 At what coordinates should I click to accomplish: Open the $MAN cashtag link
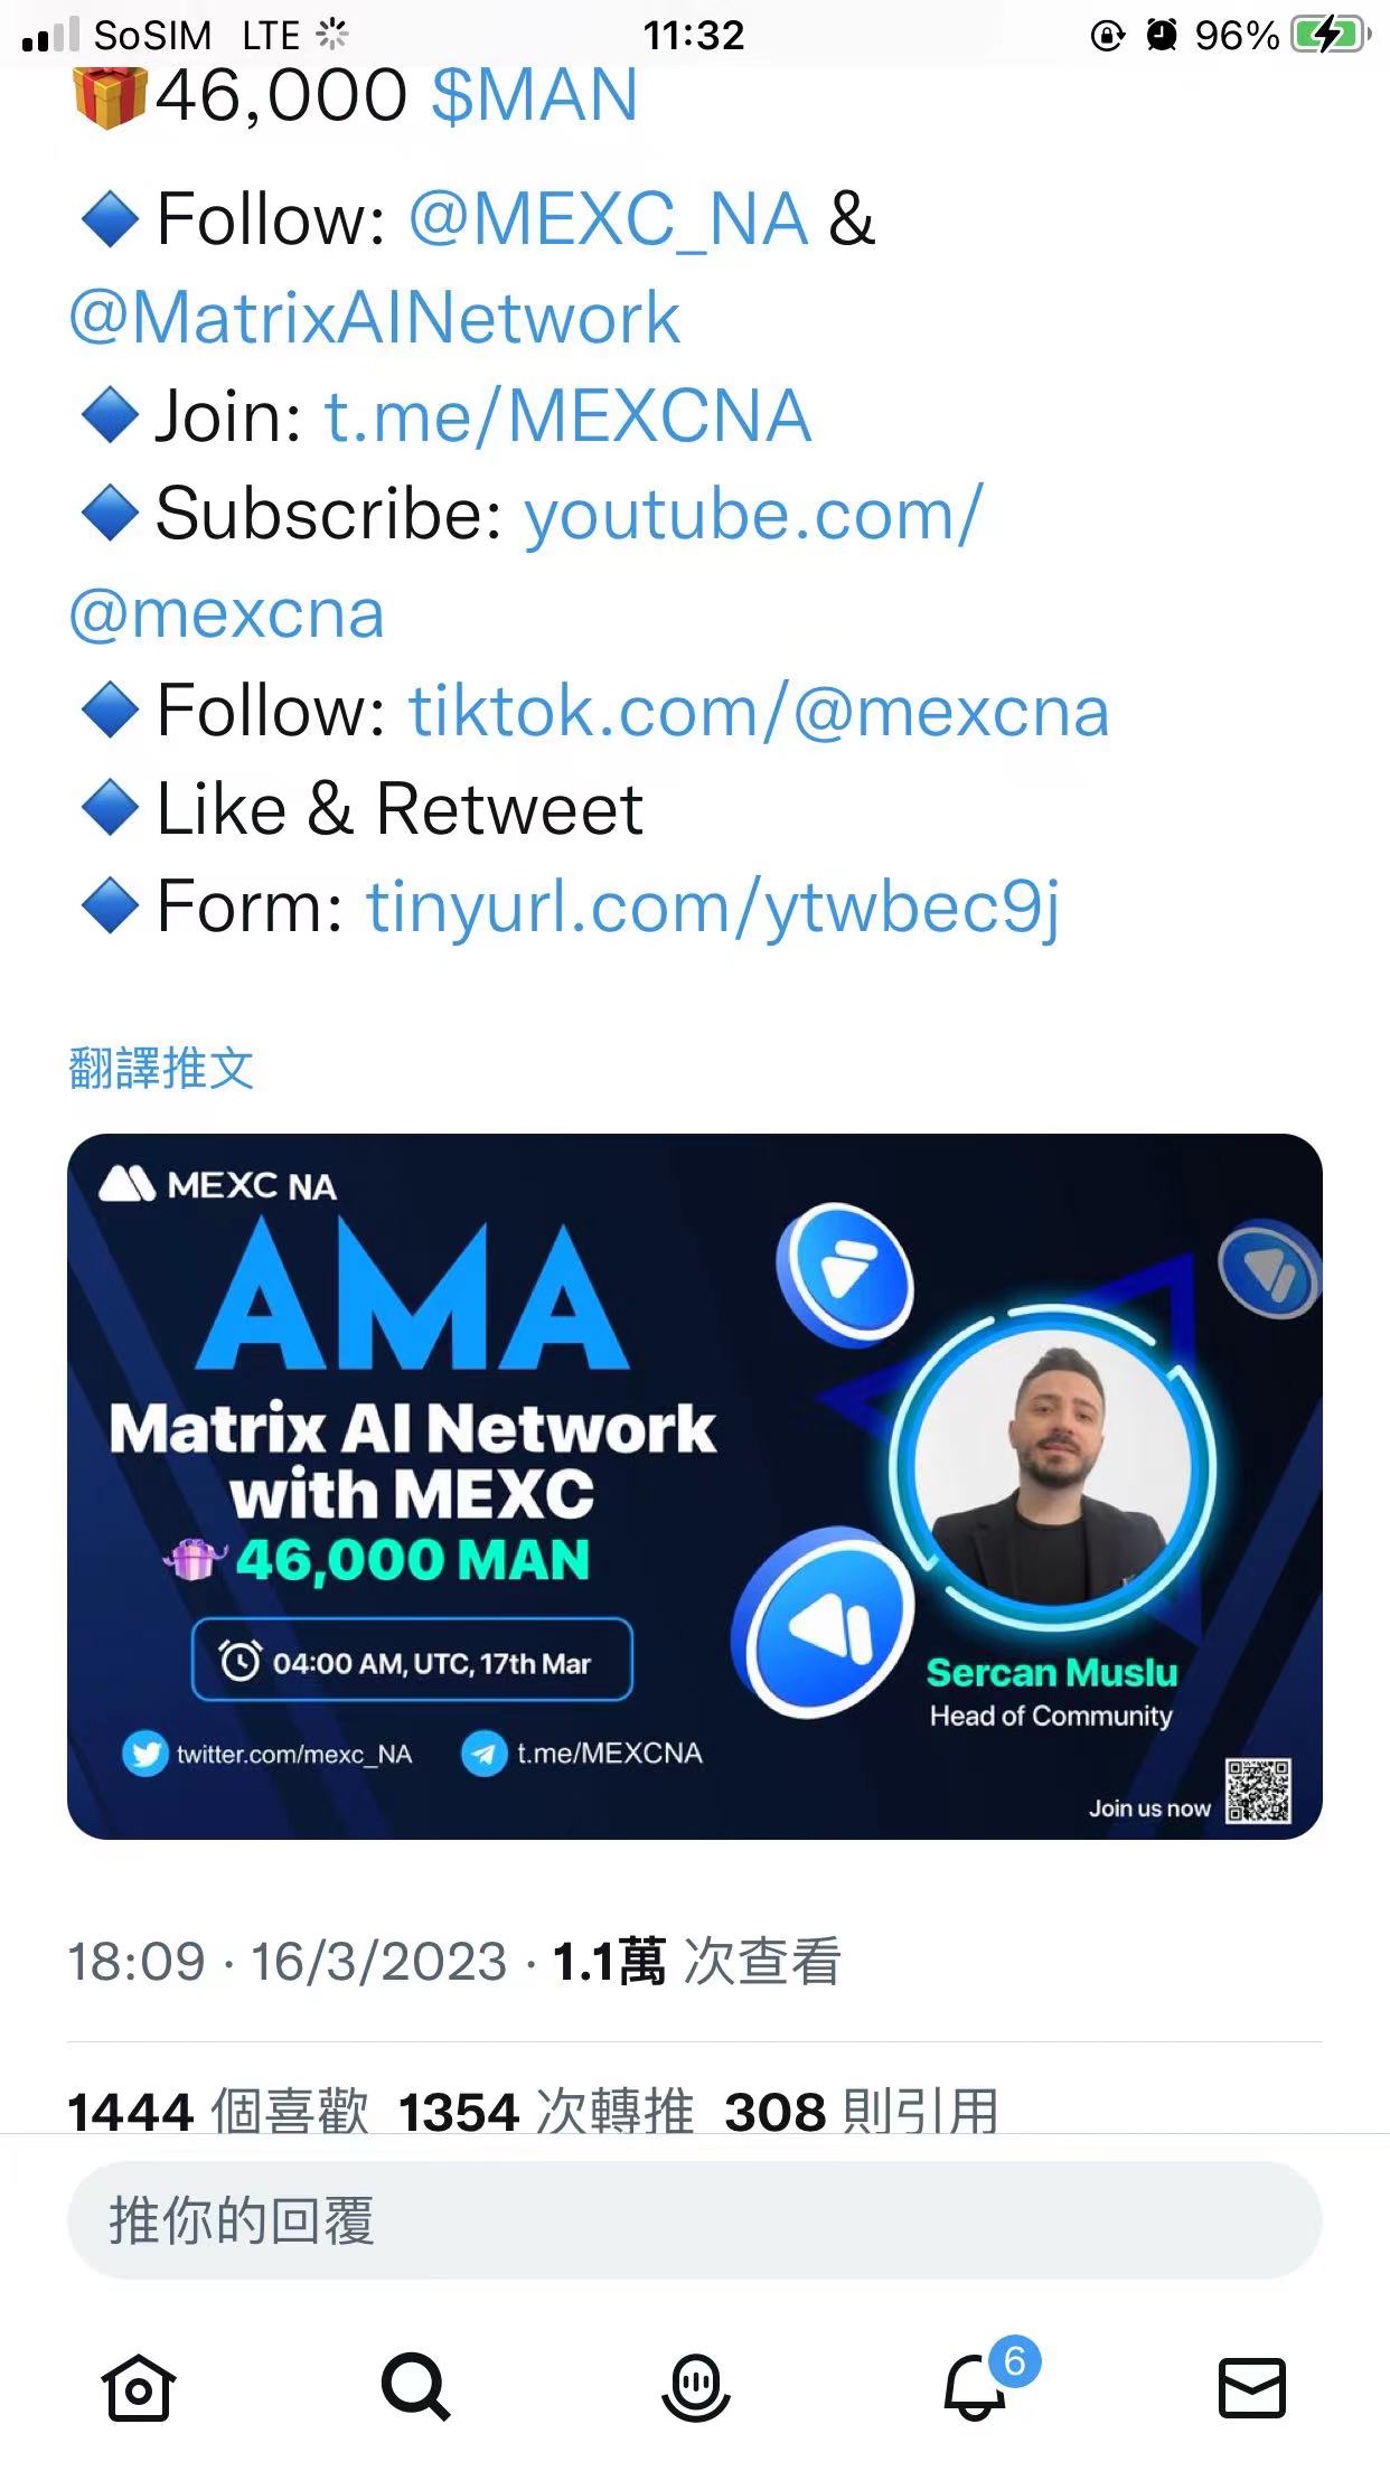535,96
